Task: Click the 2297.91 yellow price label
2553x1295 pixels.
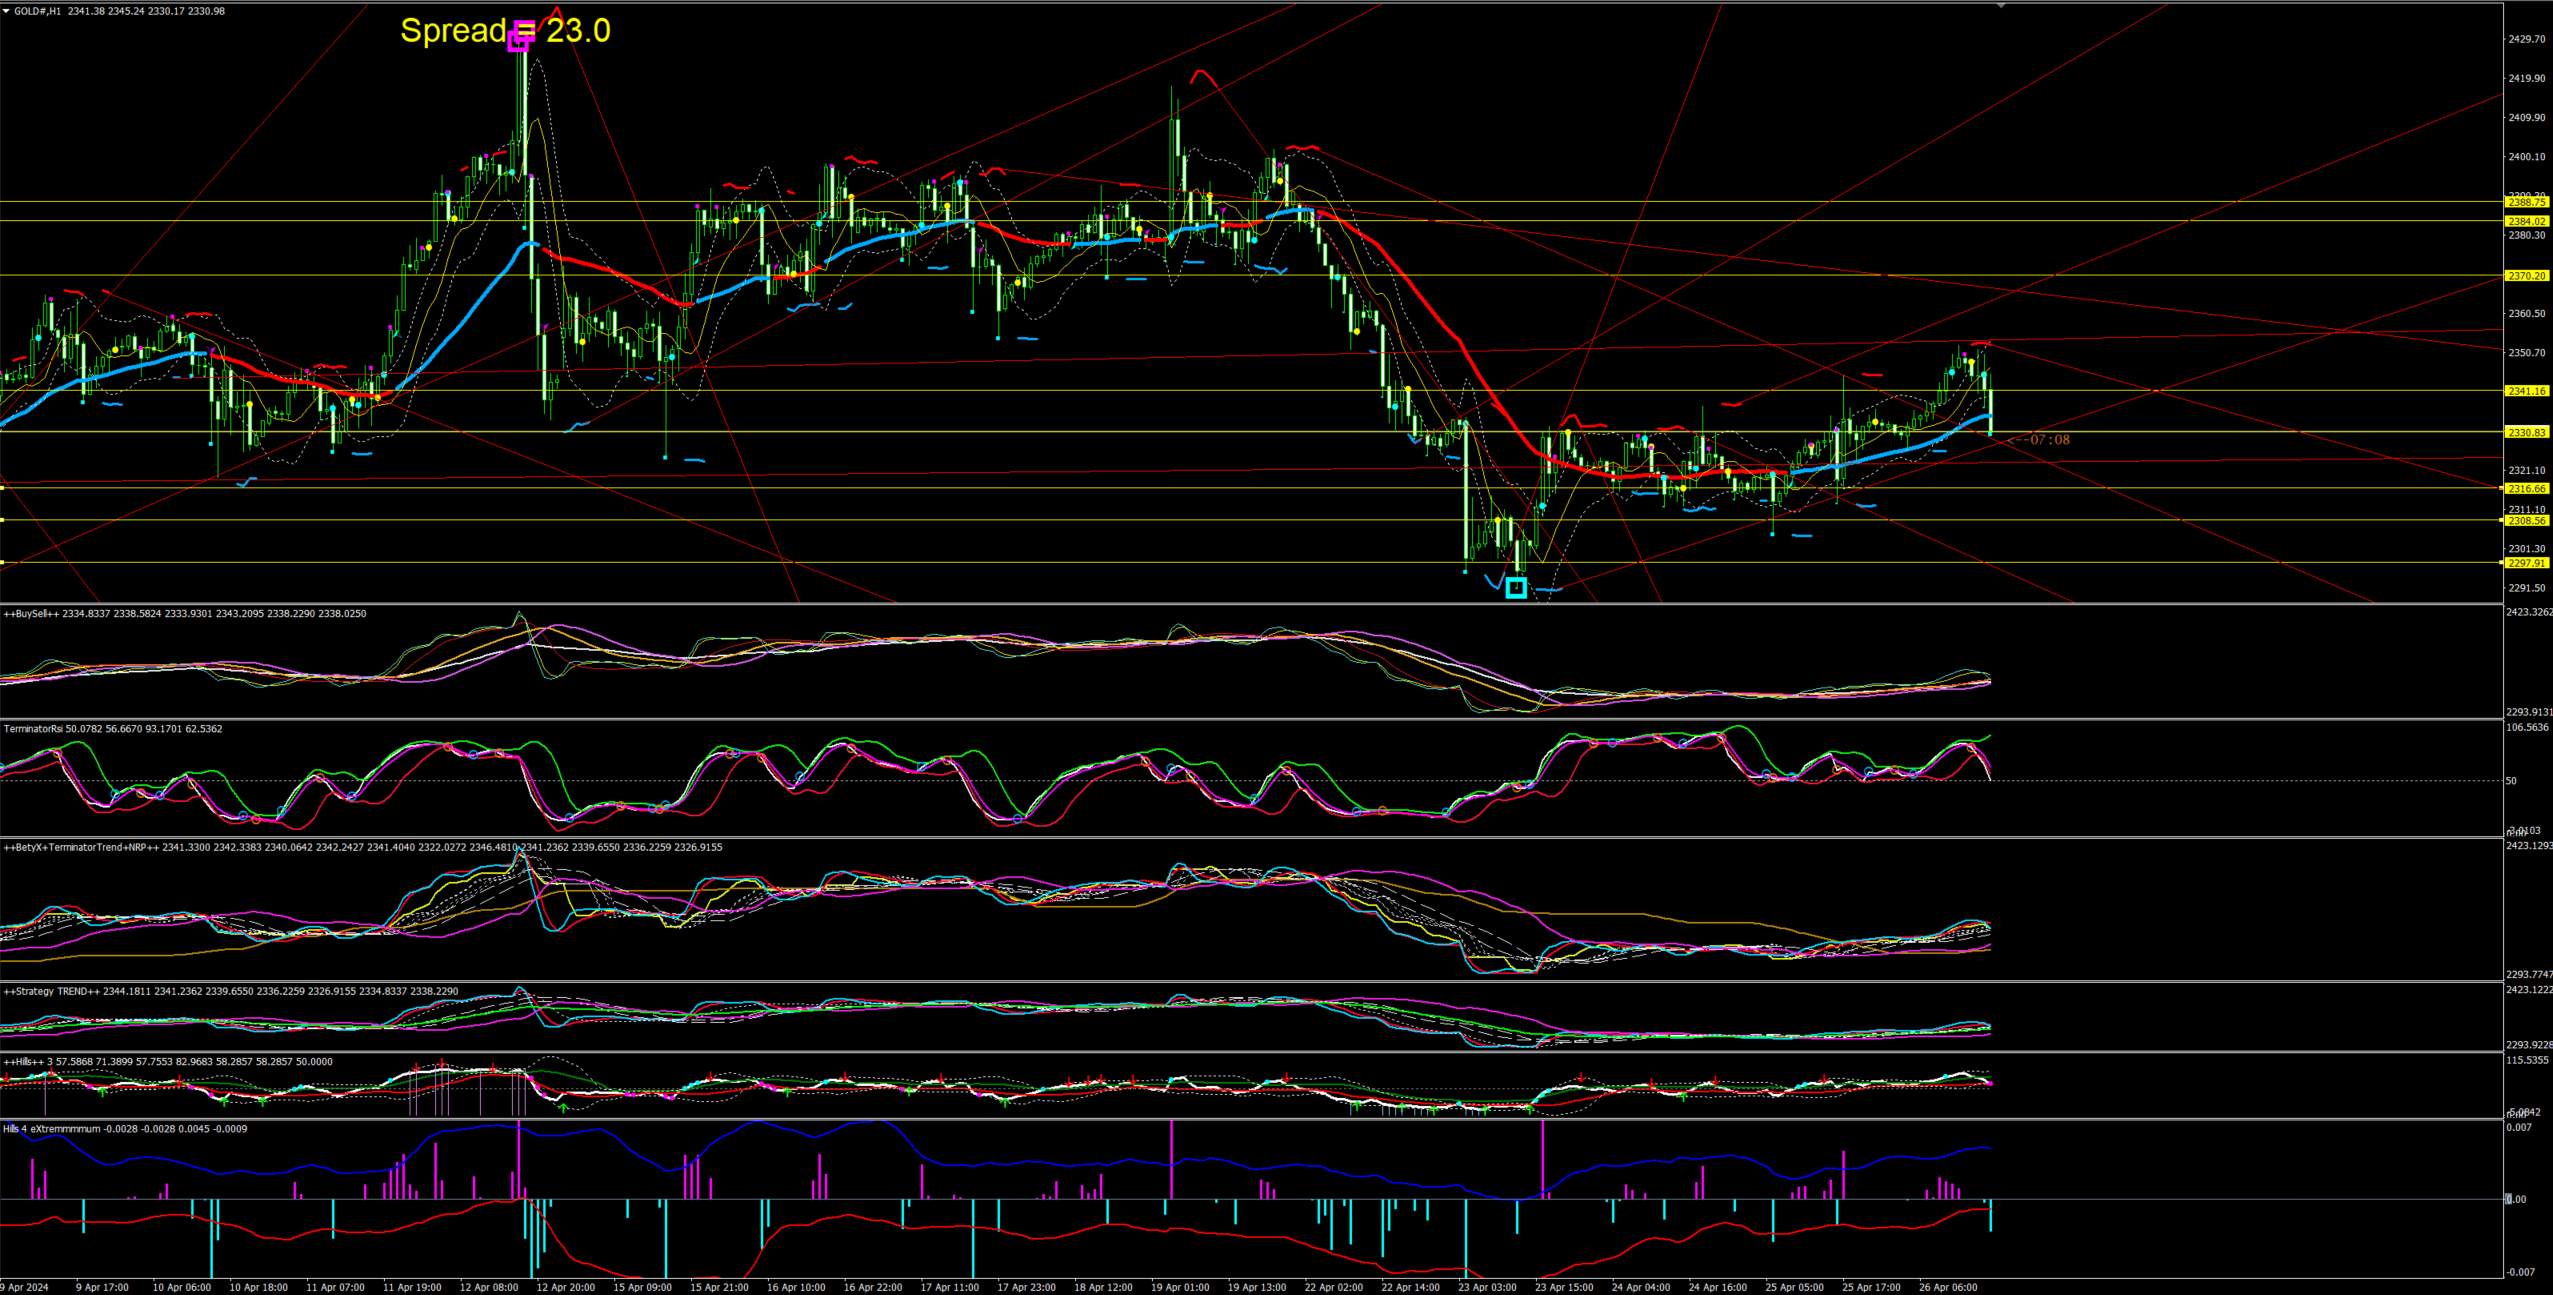Action: (2526, 563)
